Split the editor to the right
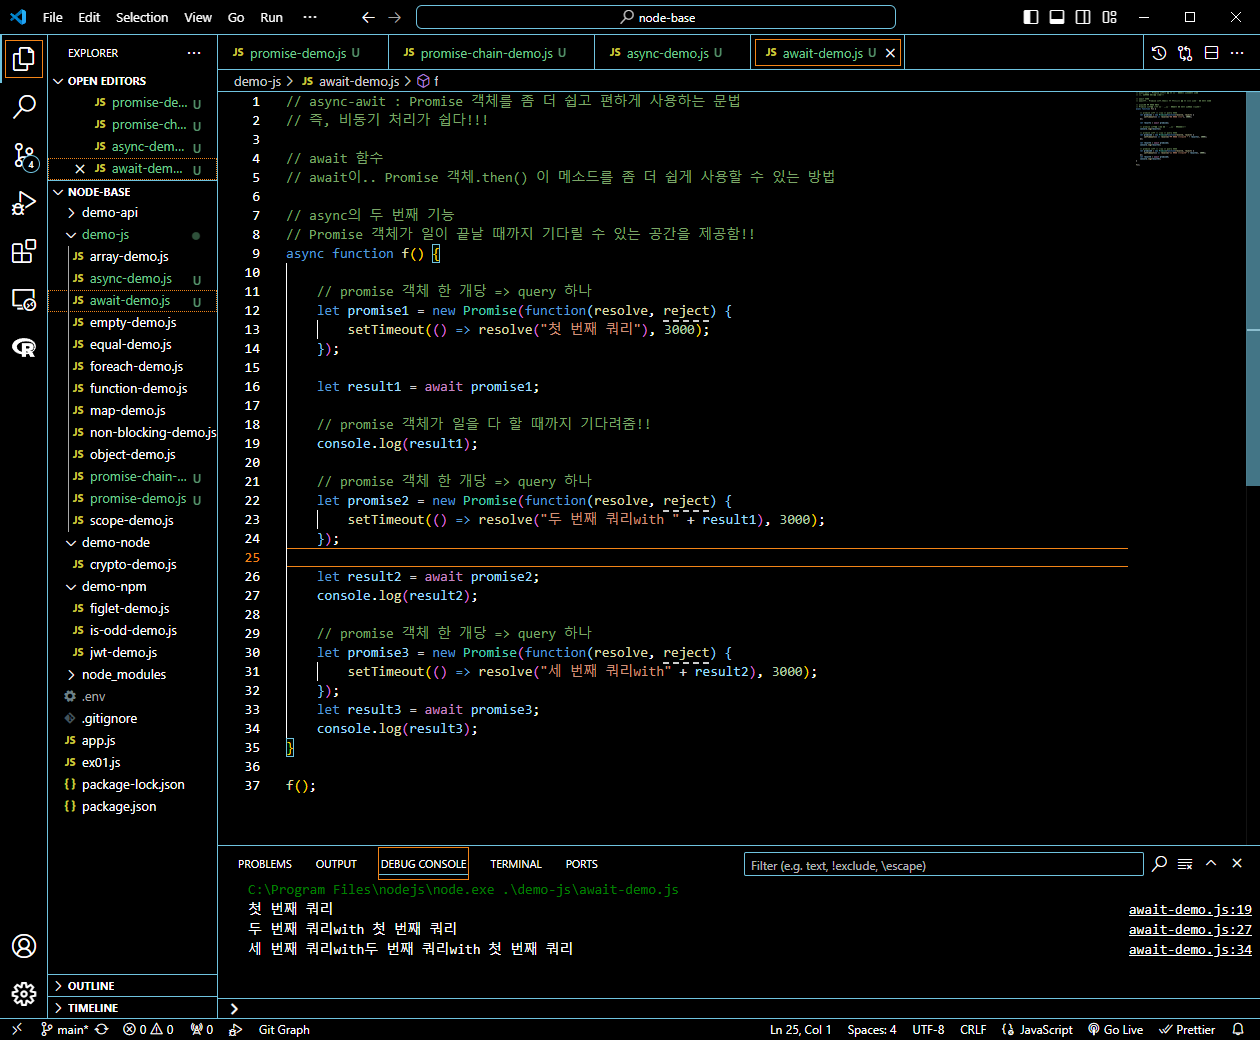Screen dimensions: 1260x1040 tap(1211, 53)
